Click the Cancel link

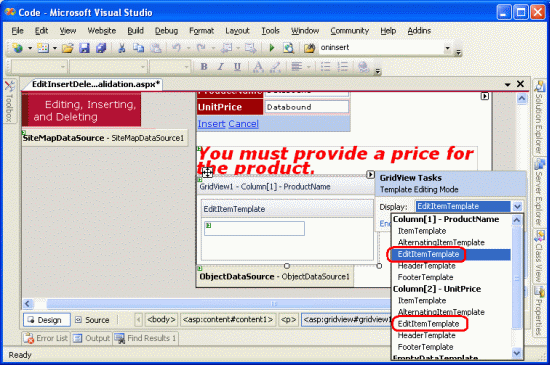click(x=243, y=124)
